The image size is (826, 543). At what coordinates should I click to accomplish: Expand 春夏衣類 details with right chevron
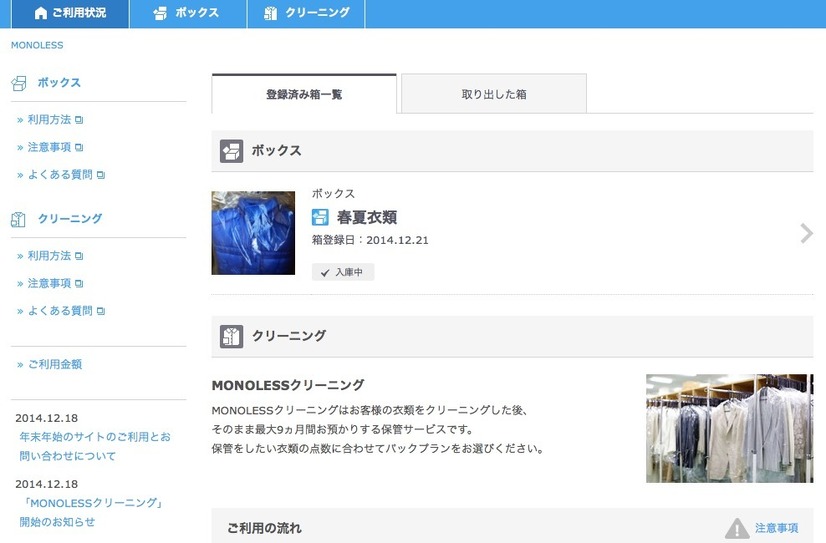click(806, 233)
